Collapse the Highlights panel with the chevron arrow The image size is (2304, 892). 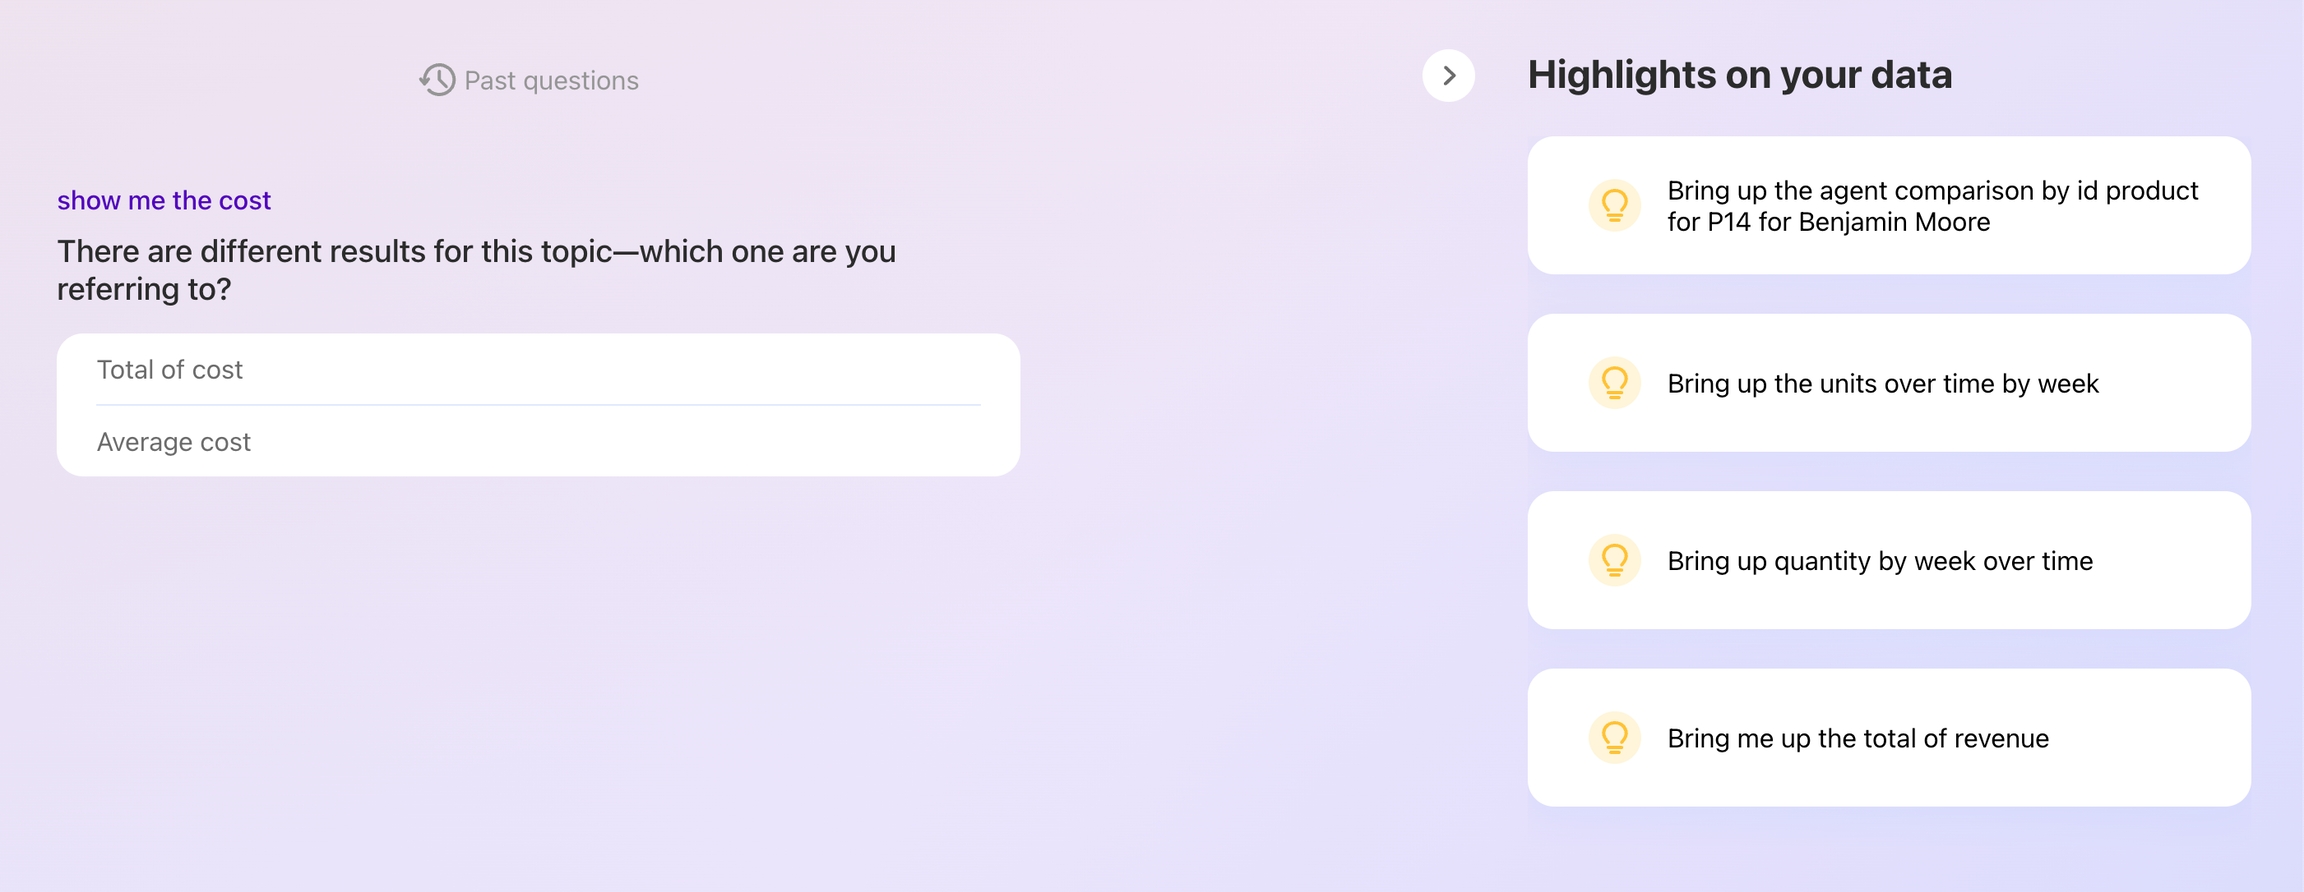(x=1448, y=76)
